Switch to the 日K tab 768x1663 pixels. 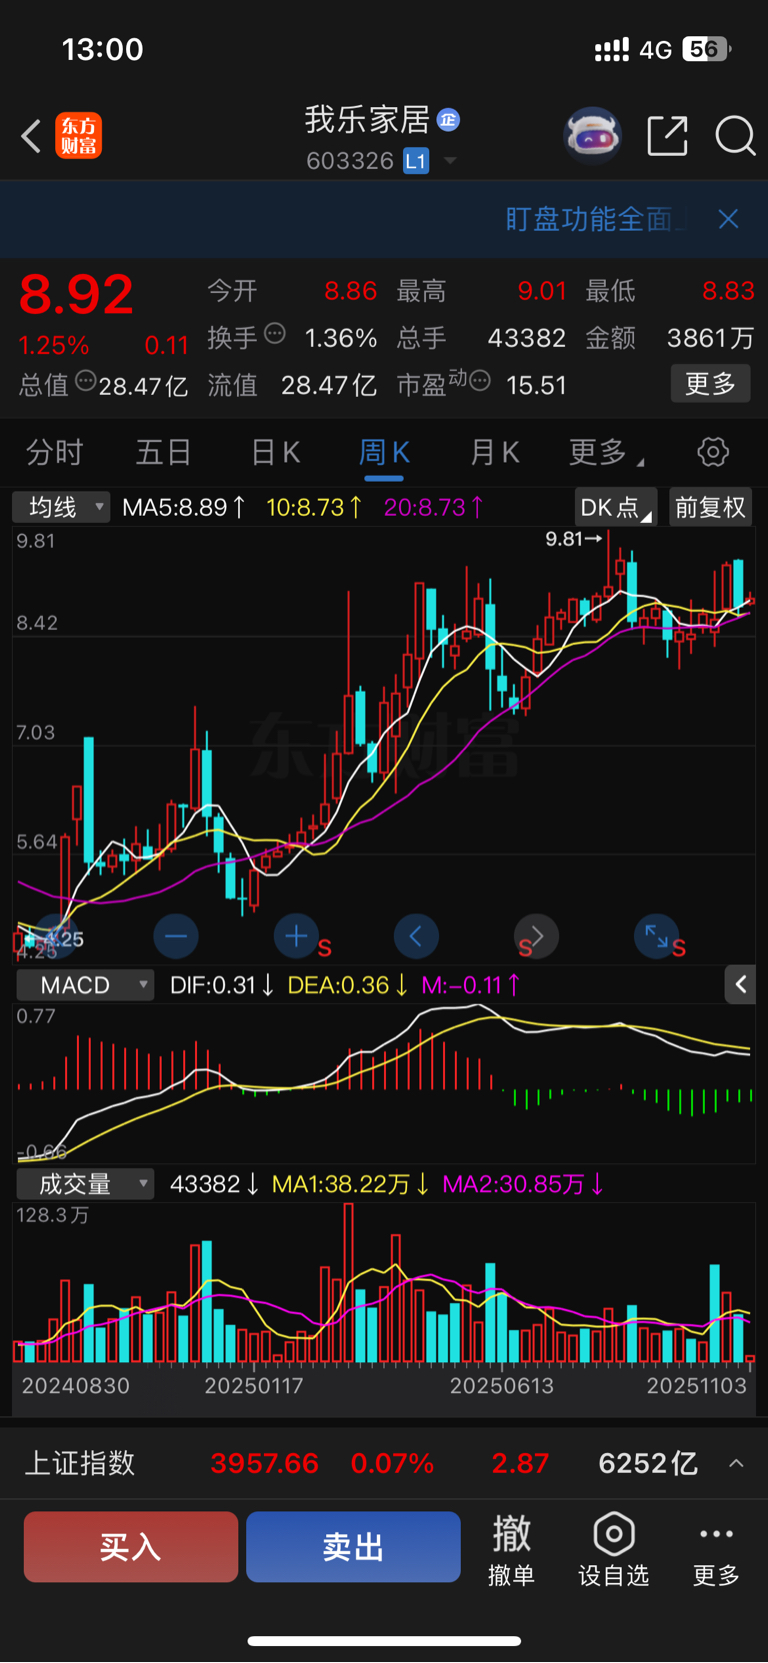[275, 453]
